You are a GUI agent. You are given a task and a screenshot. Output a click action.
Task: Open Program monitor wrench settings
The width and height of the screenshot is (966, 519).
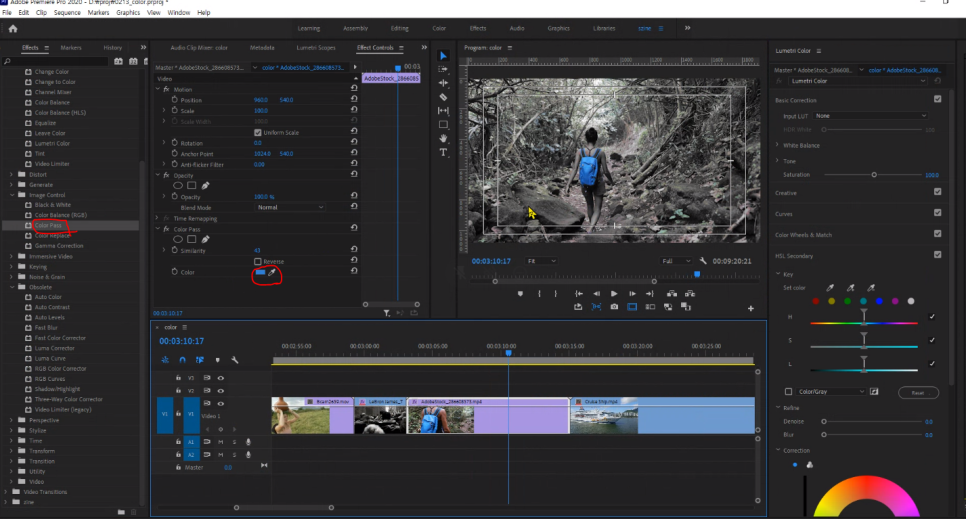[704, 261]
